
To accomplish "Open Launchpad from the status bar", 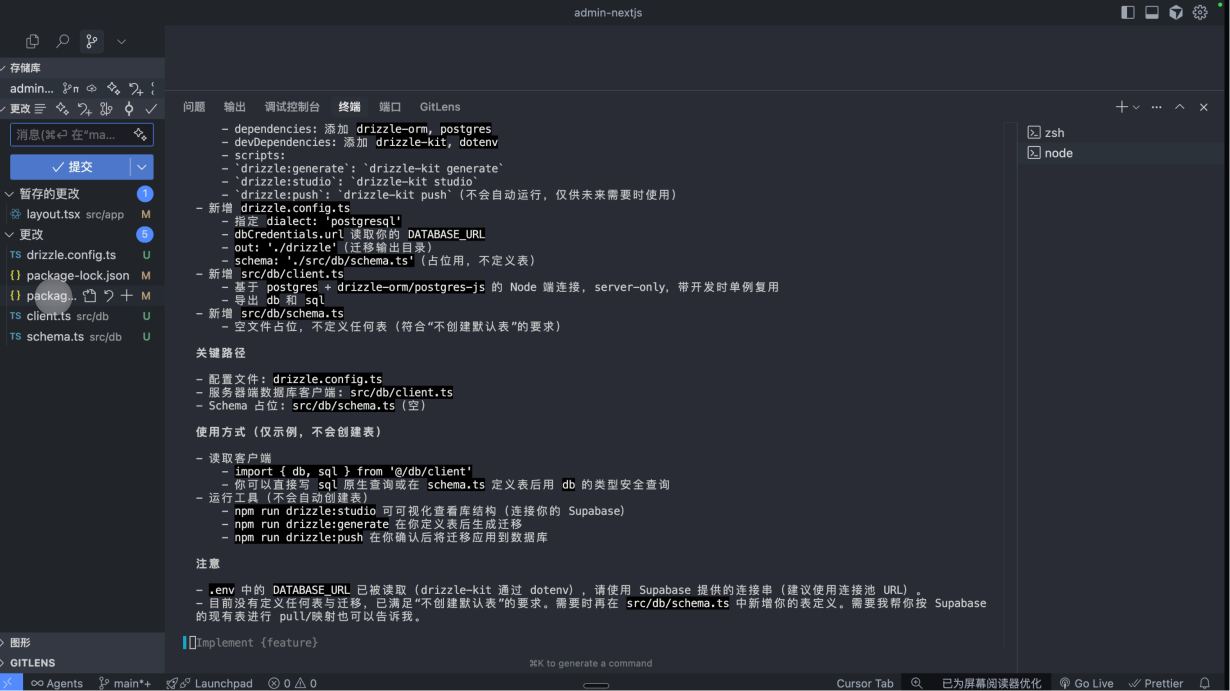I will coord(214,683).
